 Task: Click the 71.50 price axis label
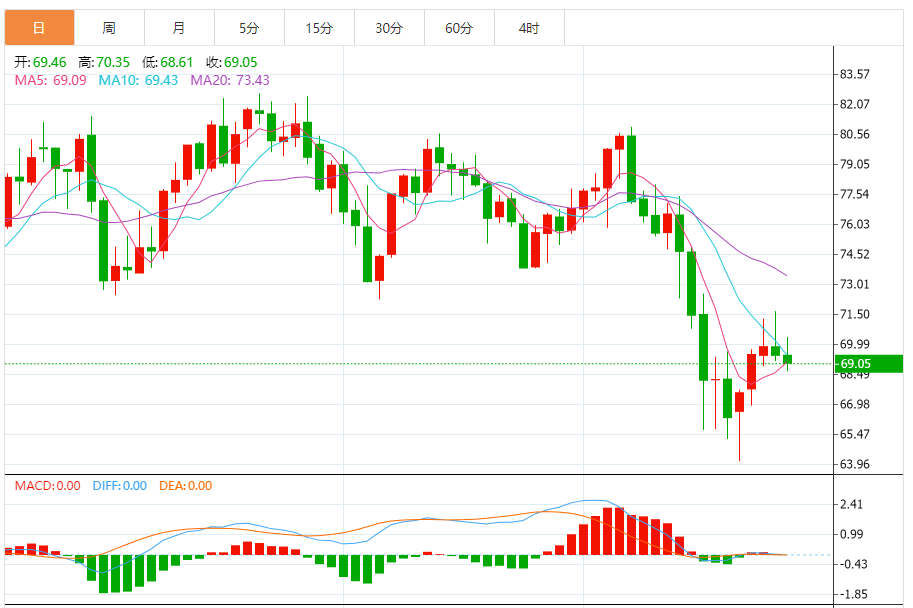(x=855, y=314)
